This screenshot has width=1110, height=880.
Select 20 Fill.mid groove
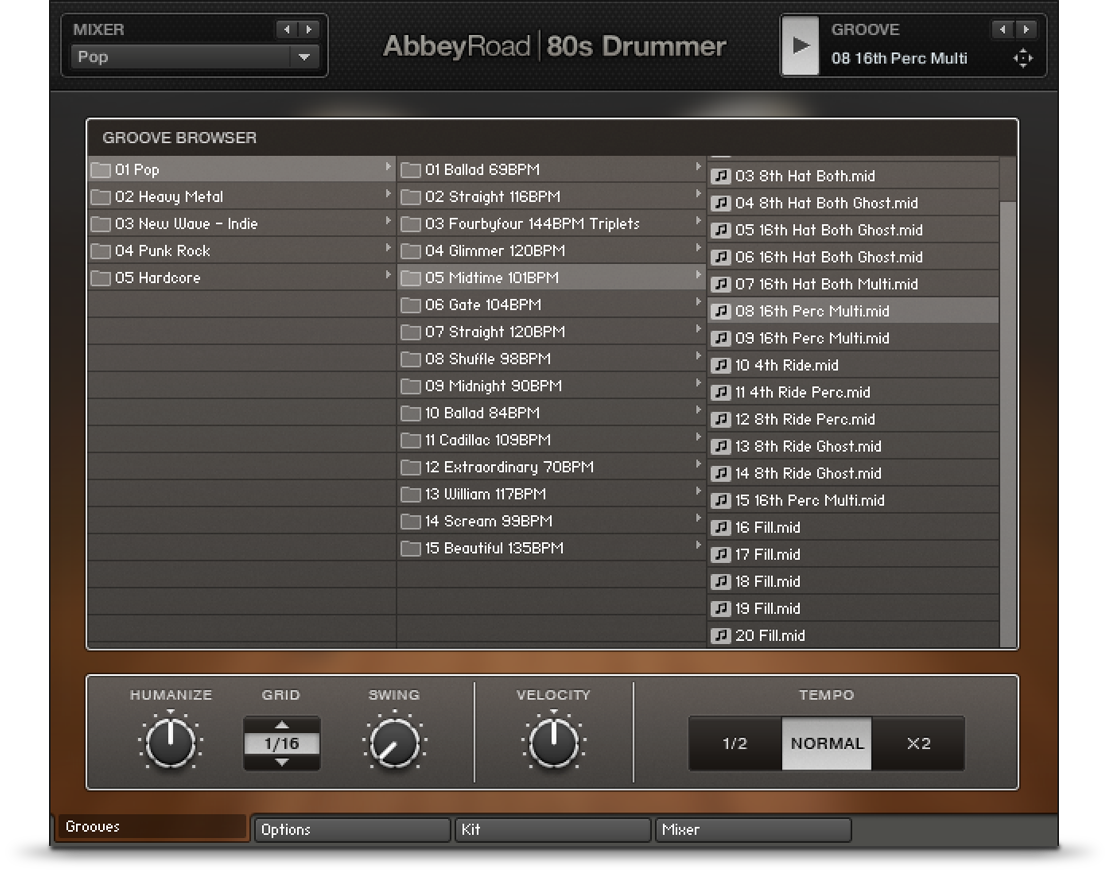[x=853, y=635]
